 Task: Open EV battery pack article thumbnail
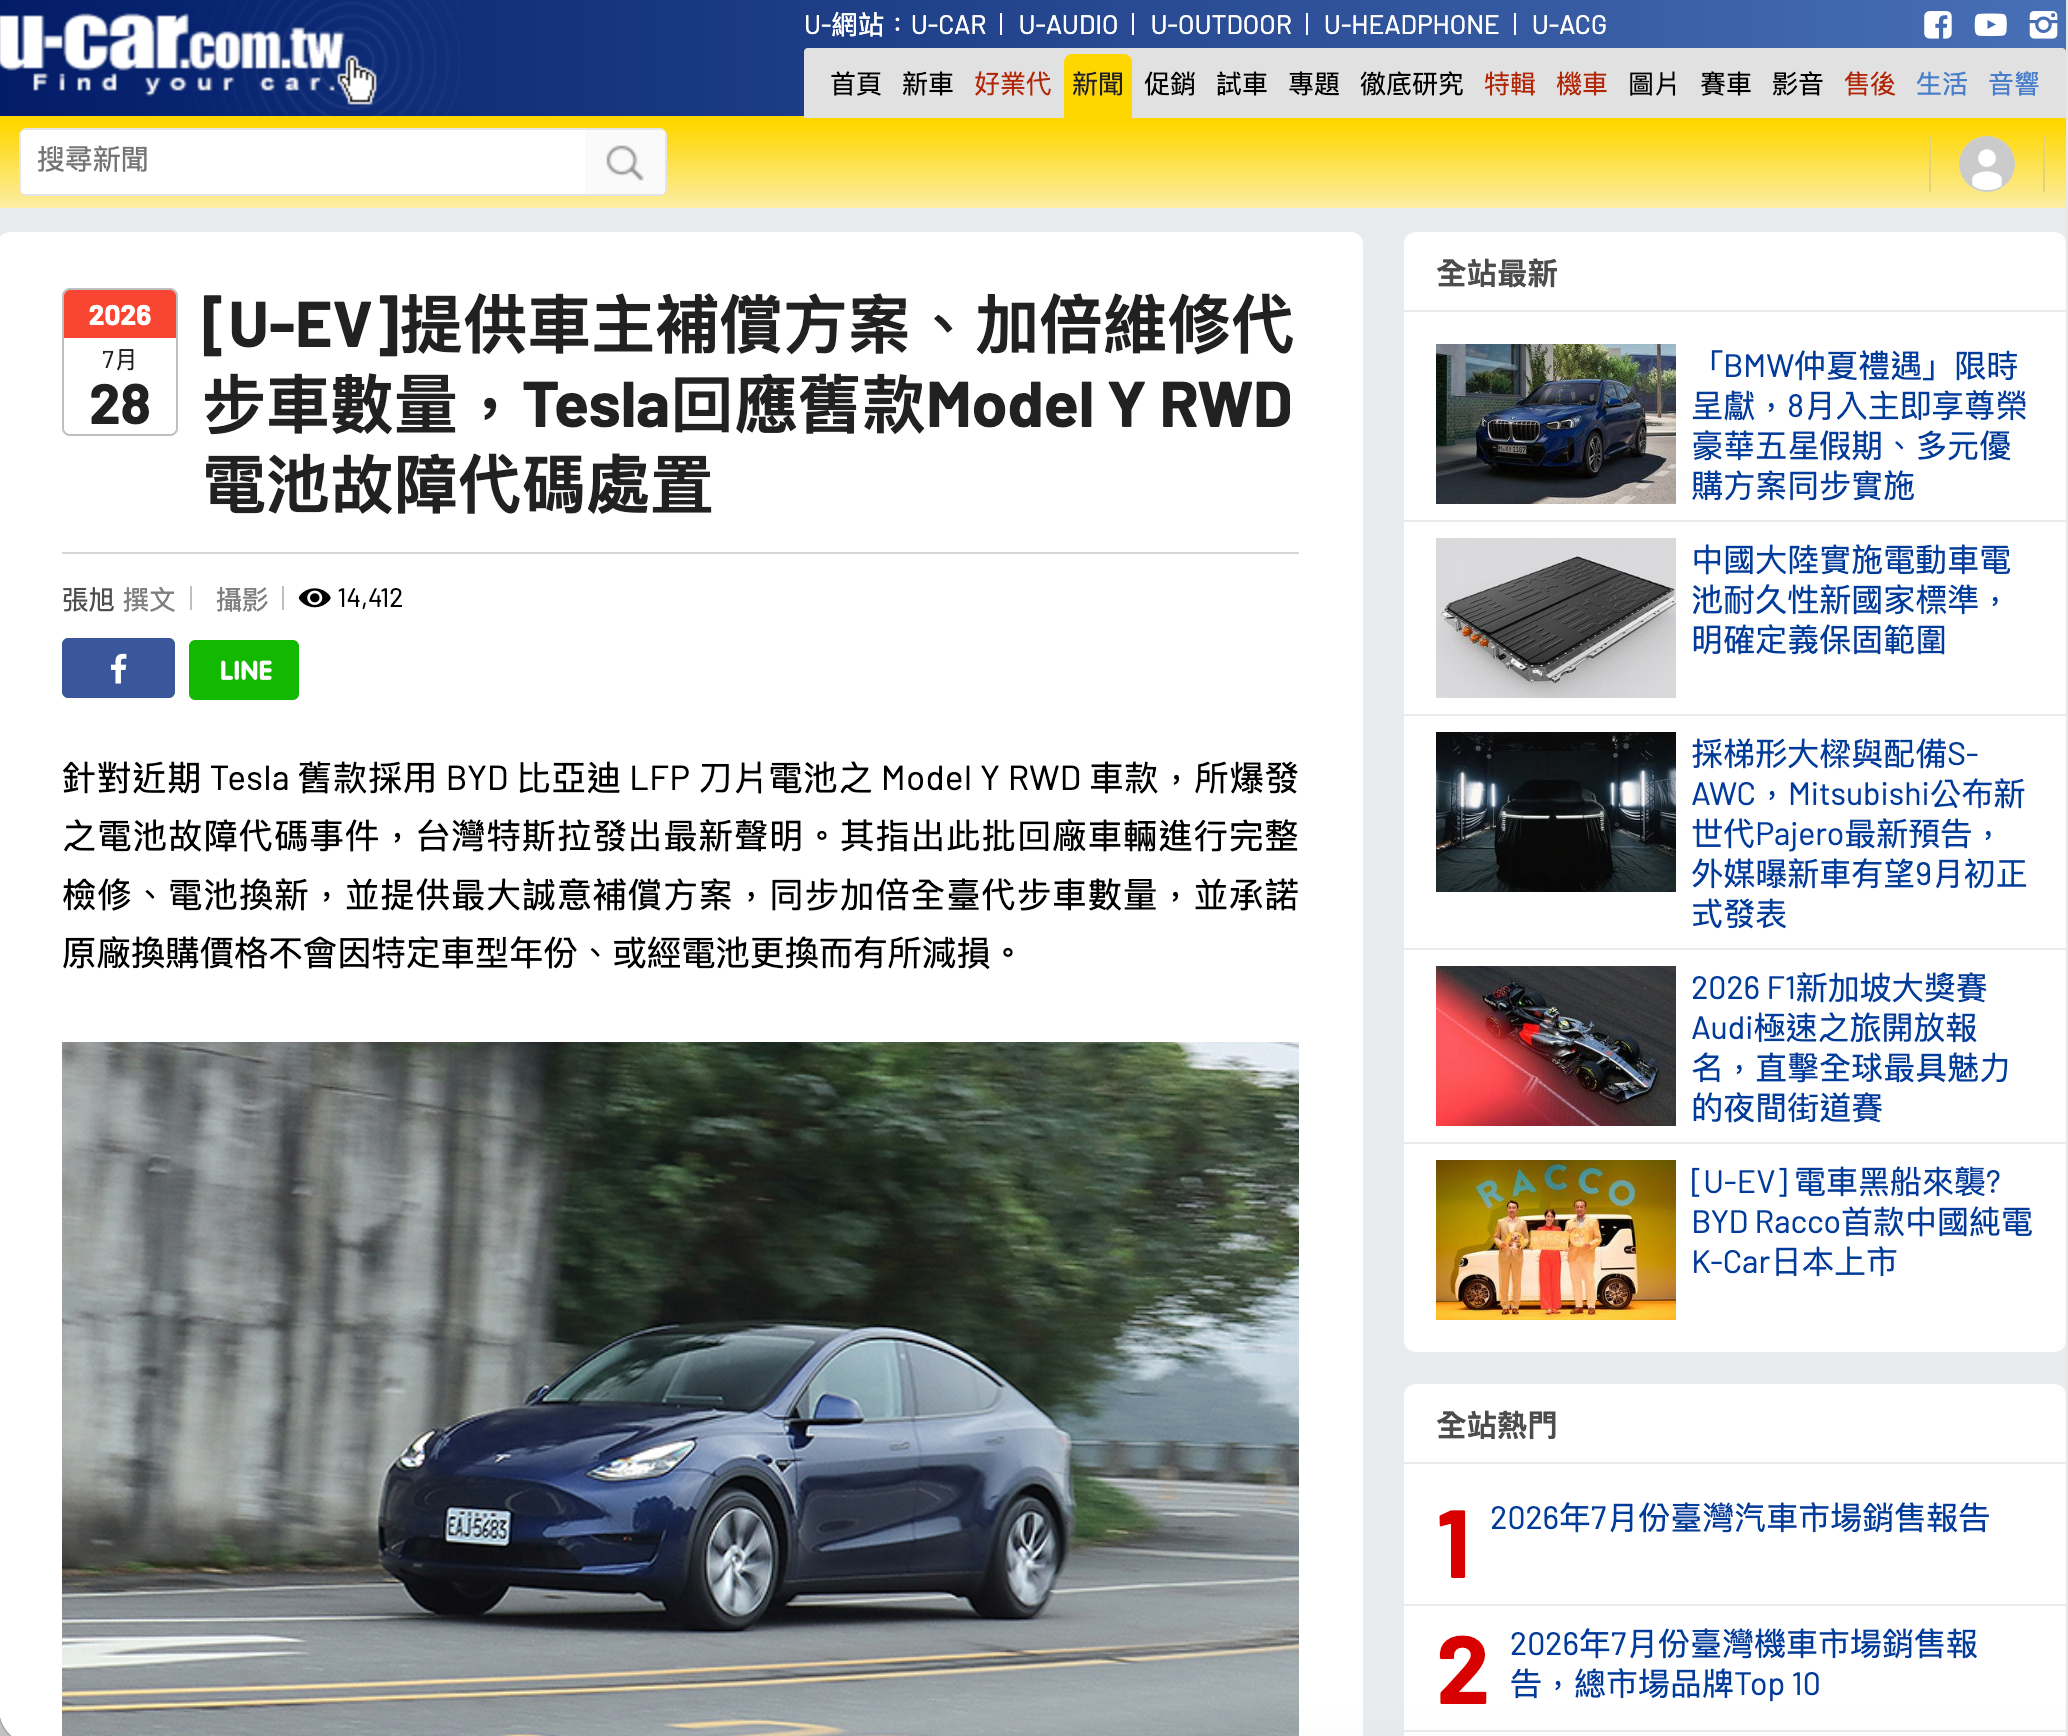click(x=1555, y=618)
